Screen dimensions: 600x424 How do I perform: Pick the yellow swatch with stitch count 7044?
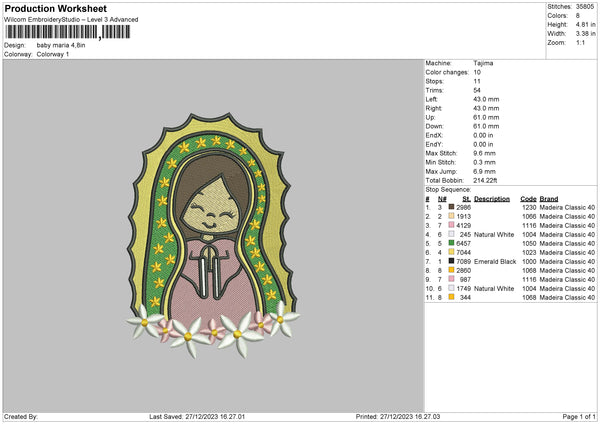pos(452,252)
